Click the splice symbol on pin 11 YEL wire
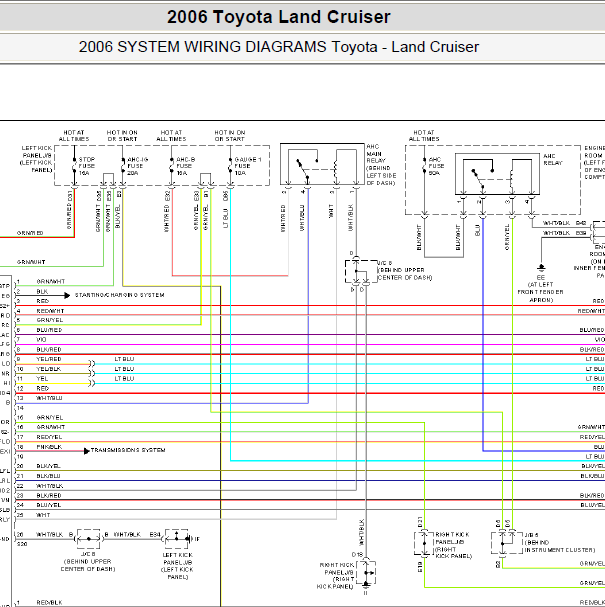Viewport: 605px width, 607px height. [x=91, y=383]
